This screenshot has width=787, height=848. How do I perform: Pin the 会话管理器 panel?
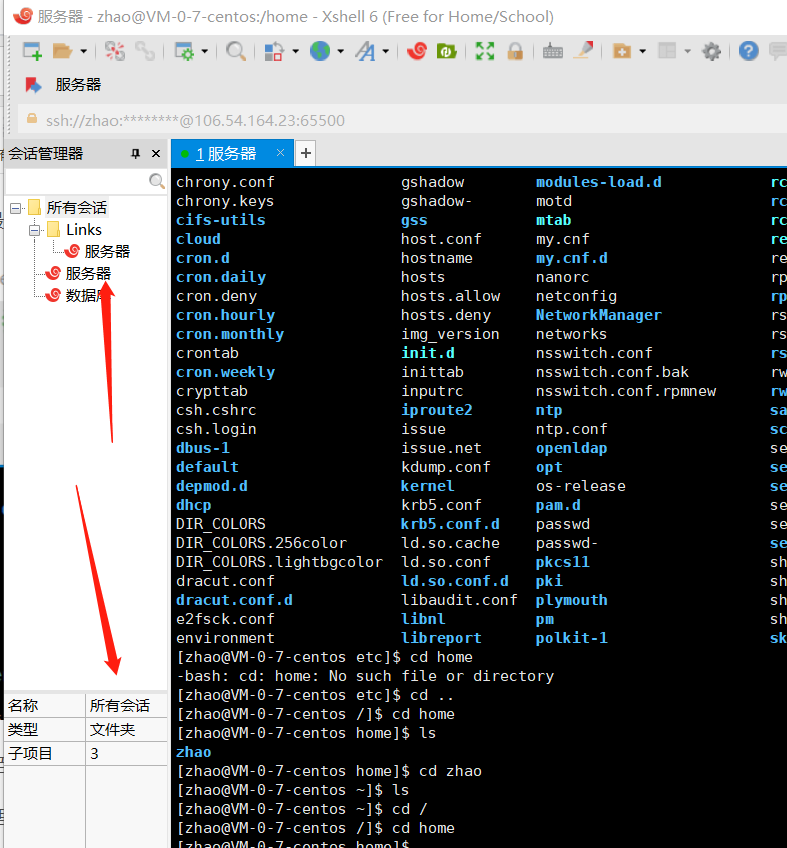(x=136, y=154)
